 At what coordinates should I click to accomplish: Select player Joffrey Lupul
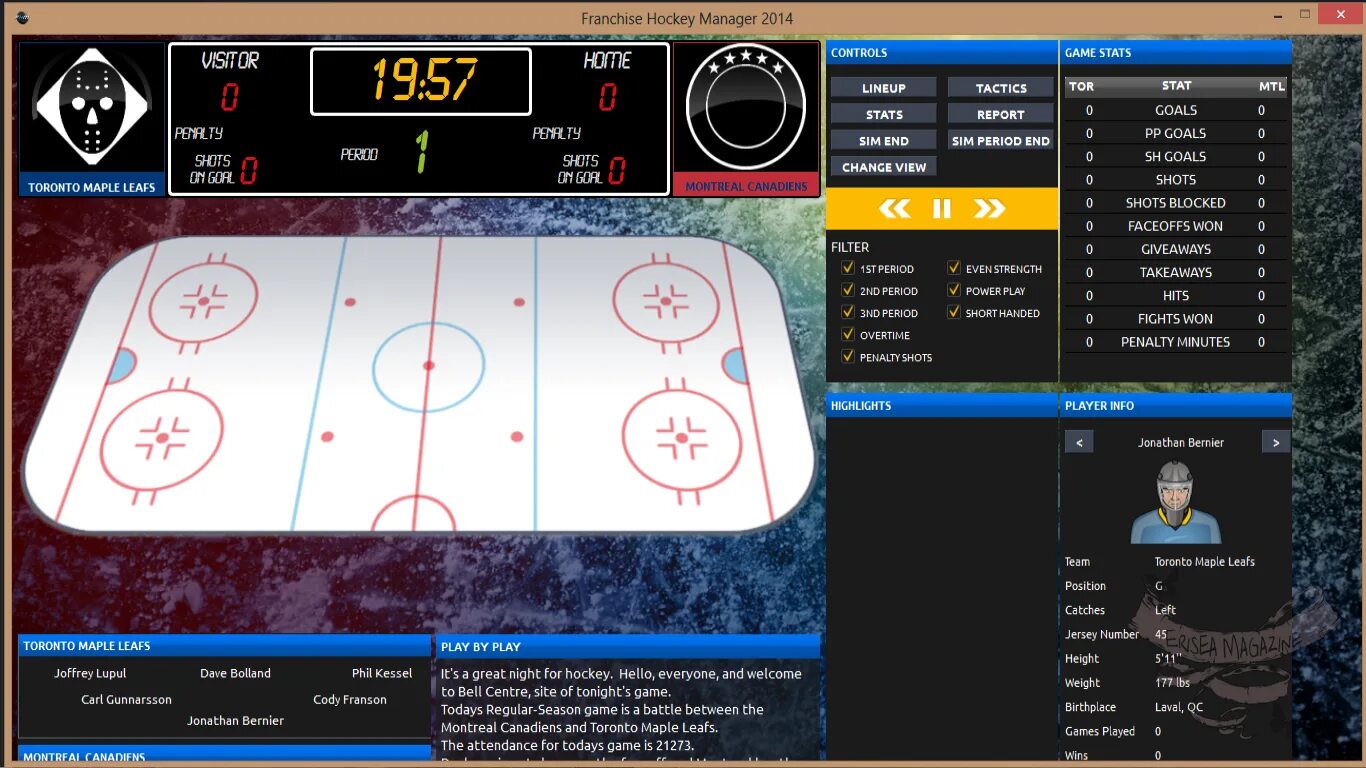(x=90, y=673)
